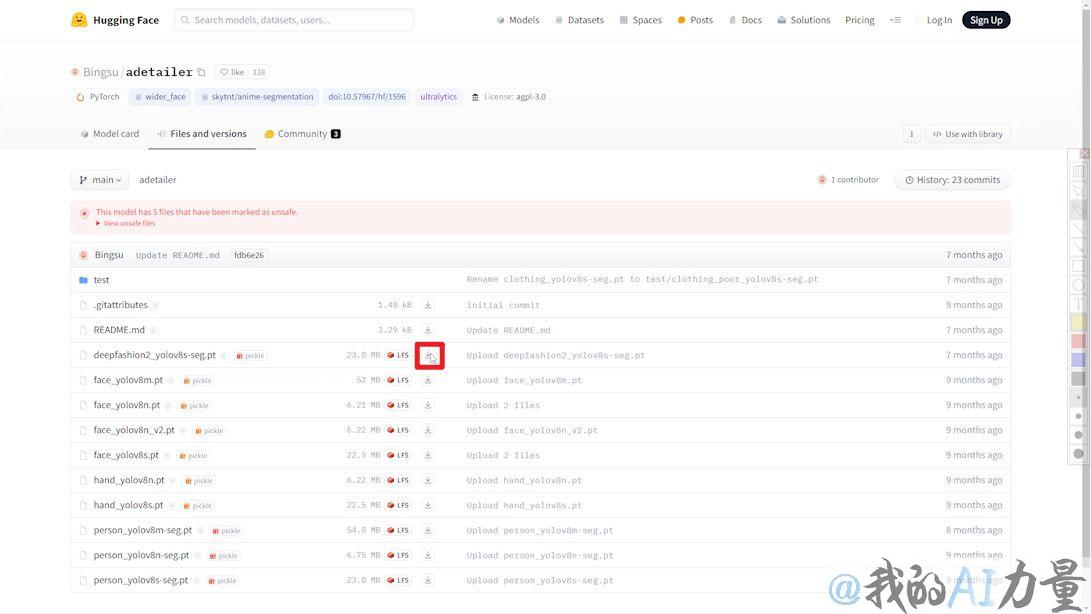
Task: Close the annotation toolbar
Action: coord(1084,153)
